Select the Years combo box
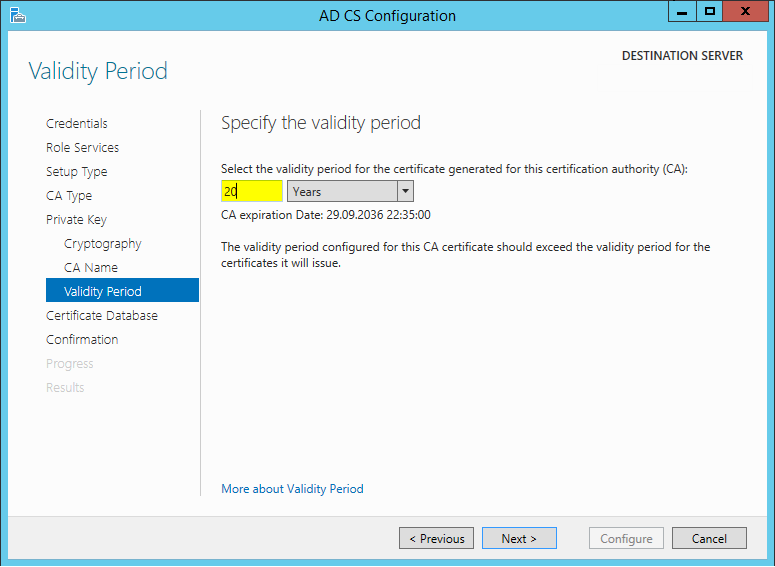Image resolution: width=775 pixels, height=567 pixels. pyautogui.click(x=350, y=191)
